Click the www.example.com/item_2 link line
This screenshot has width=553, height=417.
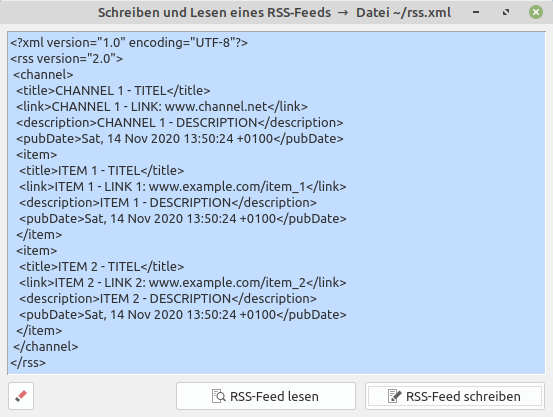(183, 283)
